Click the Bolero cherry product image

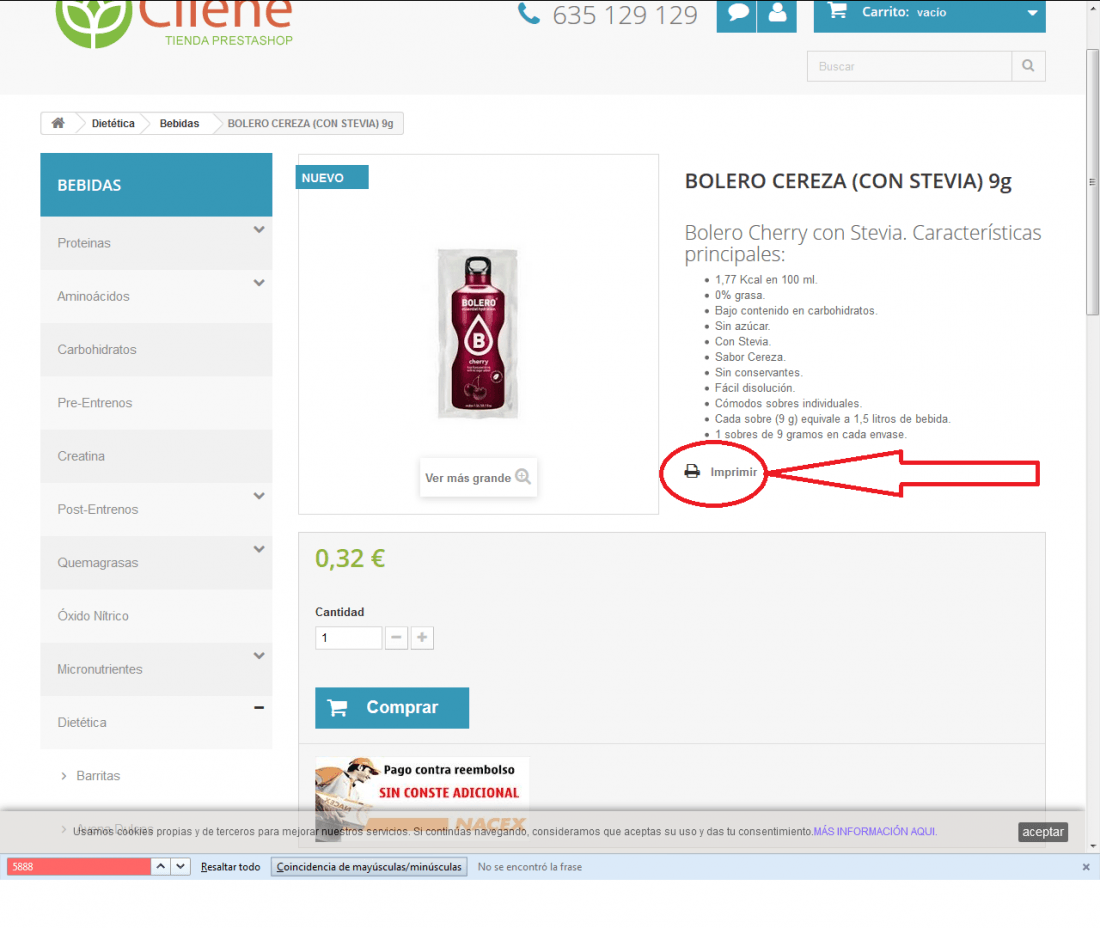(x=478, y=333)
